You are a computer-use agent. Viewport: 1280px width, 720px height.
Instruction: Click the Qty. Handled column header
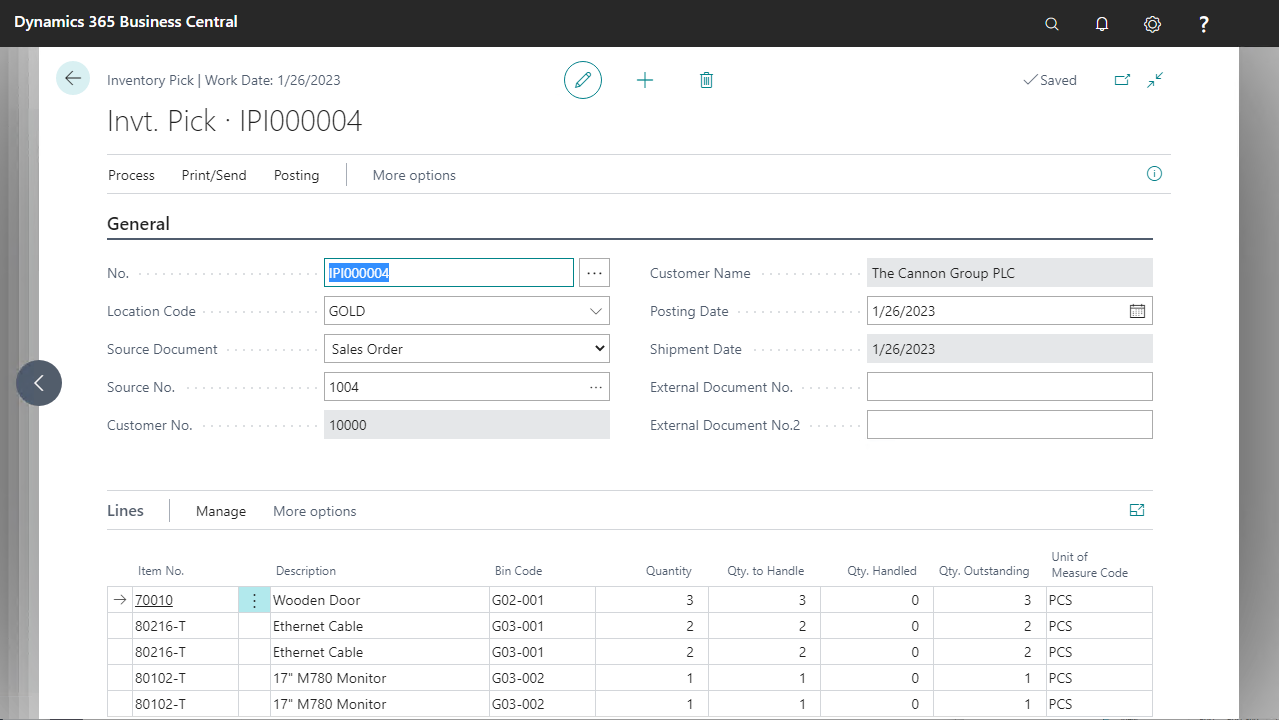[882, 571]
